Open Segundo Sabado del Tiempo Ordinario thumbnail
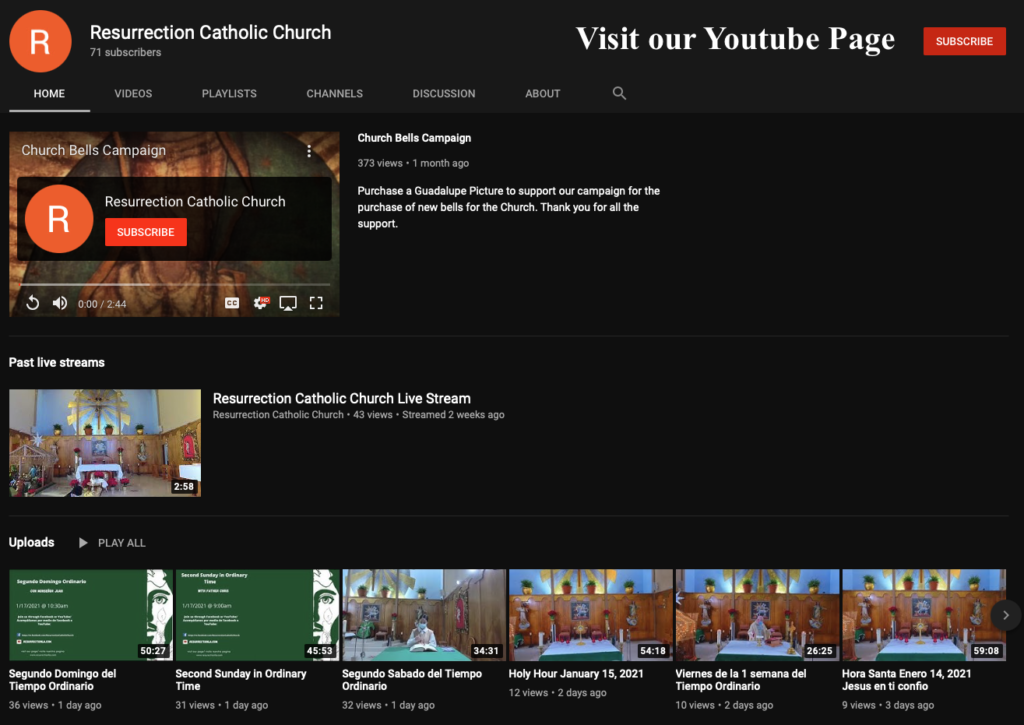 tap(424, 615)
